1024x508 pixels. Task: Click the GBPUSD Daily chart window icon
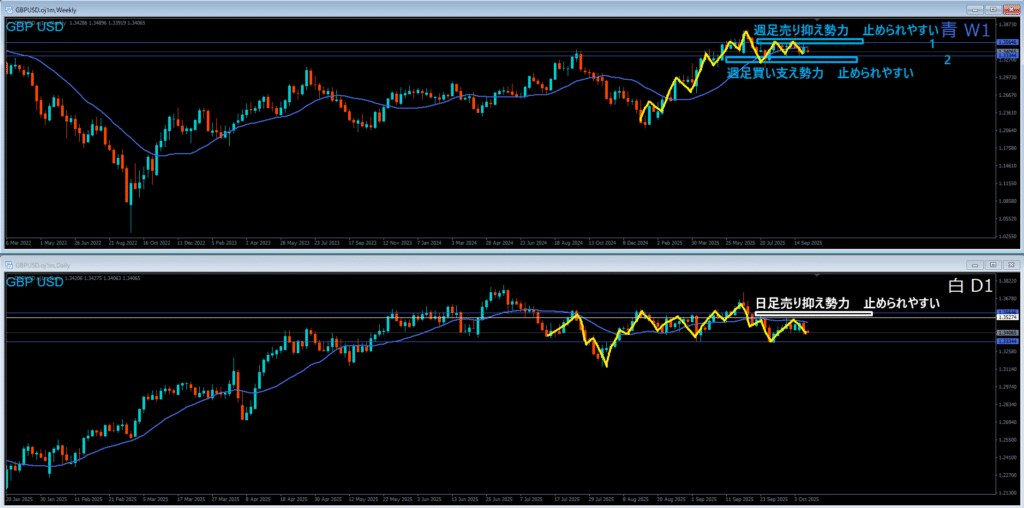click(9, 265)
